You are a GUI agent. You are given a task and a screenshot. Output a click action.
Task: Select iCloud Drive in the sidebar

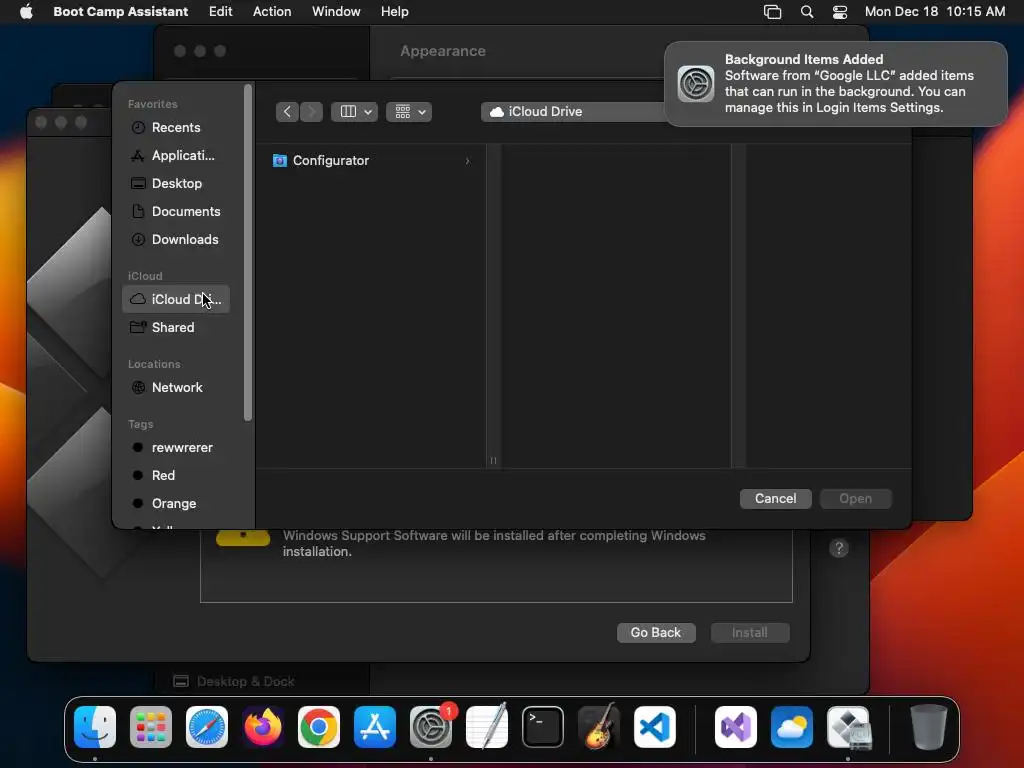click(176, 299)
